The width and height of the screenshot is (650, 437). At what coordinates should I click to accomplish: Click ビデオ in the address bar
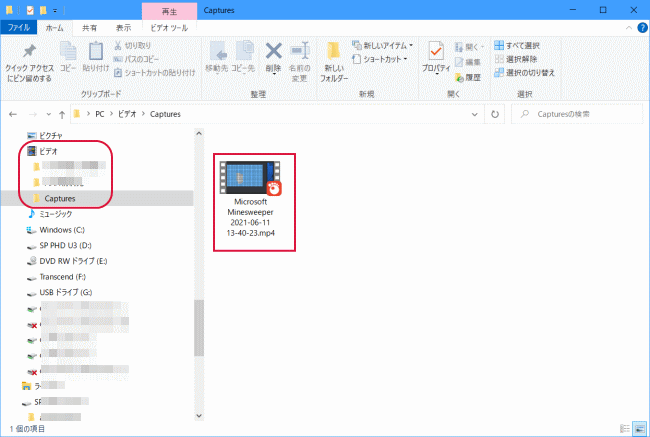click(x=127, y=114)
